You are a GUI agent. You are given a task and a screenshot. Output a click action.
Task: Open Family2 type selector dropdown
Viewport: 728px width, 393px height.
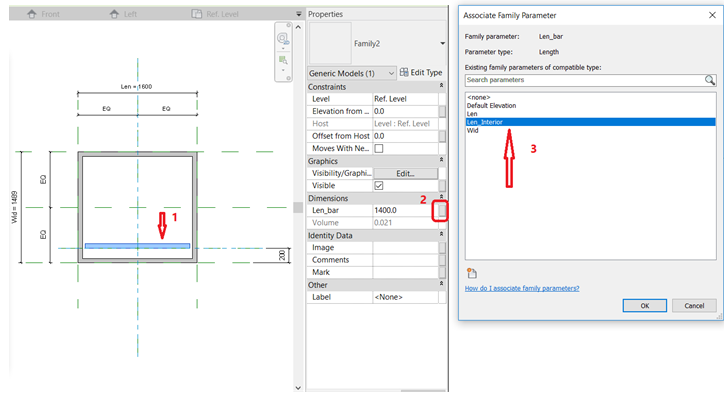click(x=442, y=44)
